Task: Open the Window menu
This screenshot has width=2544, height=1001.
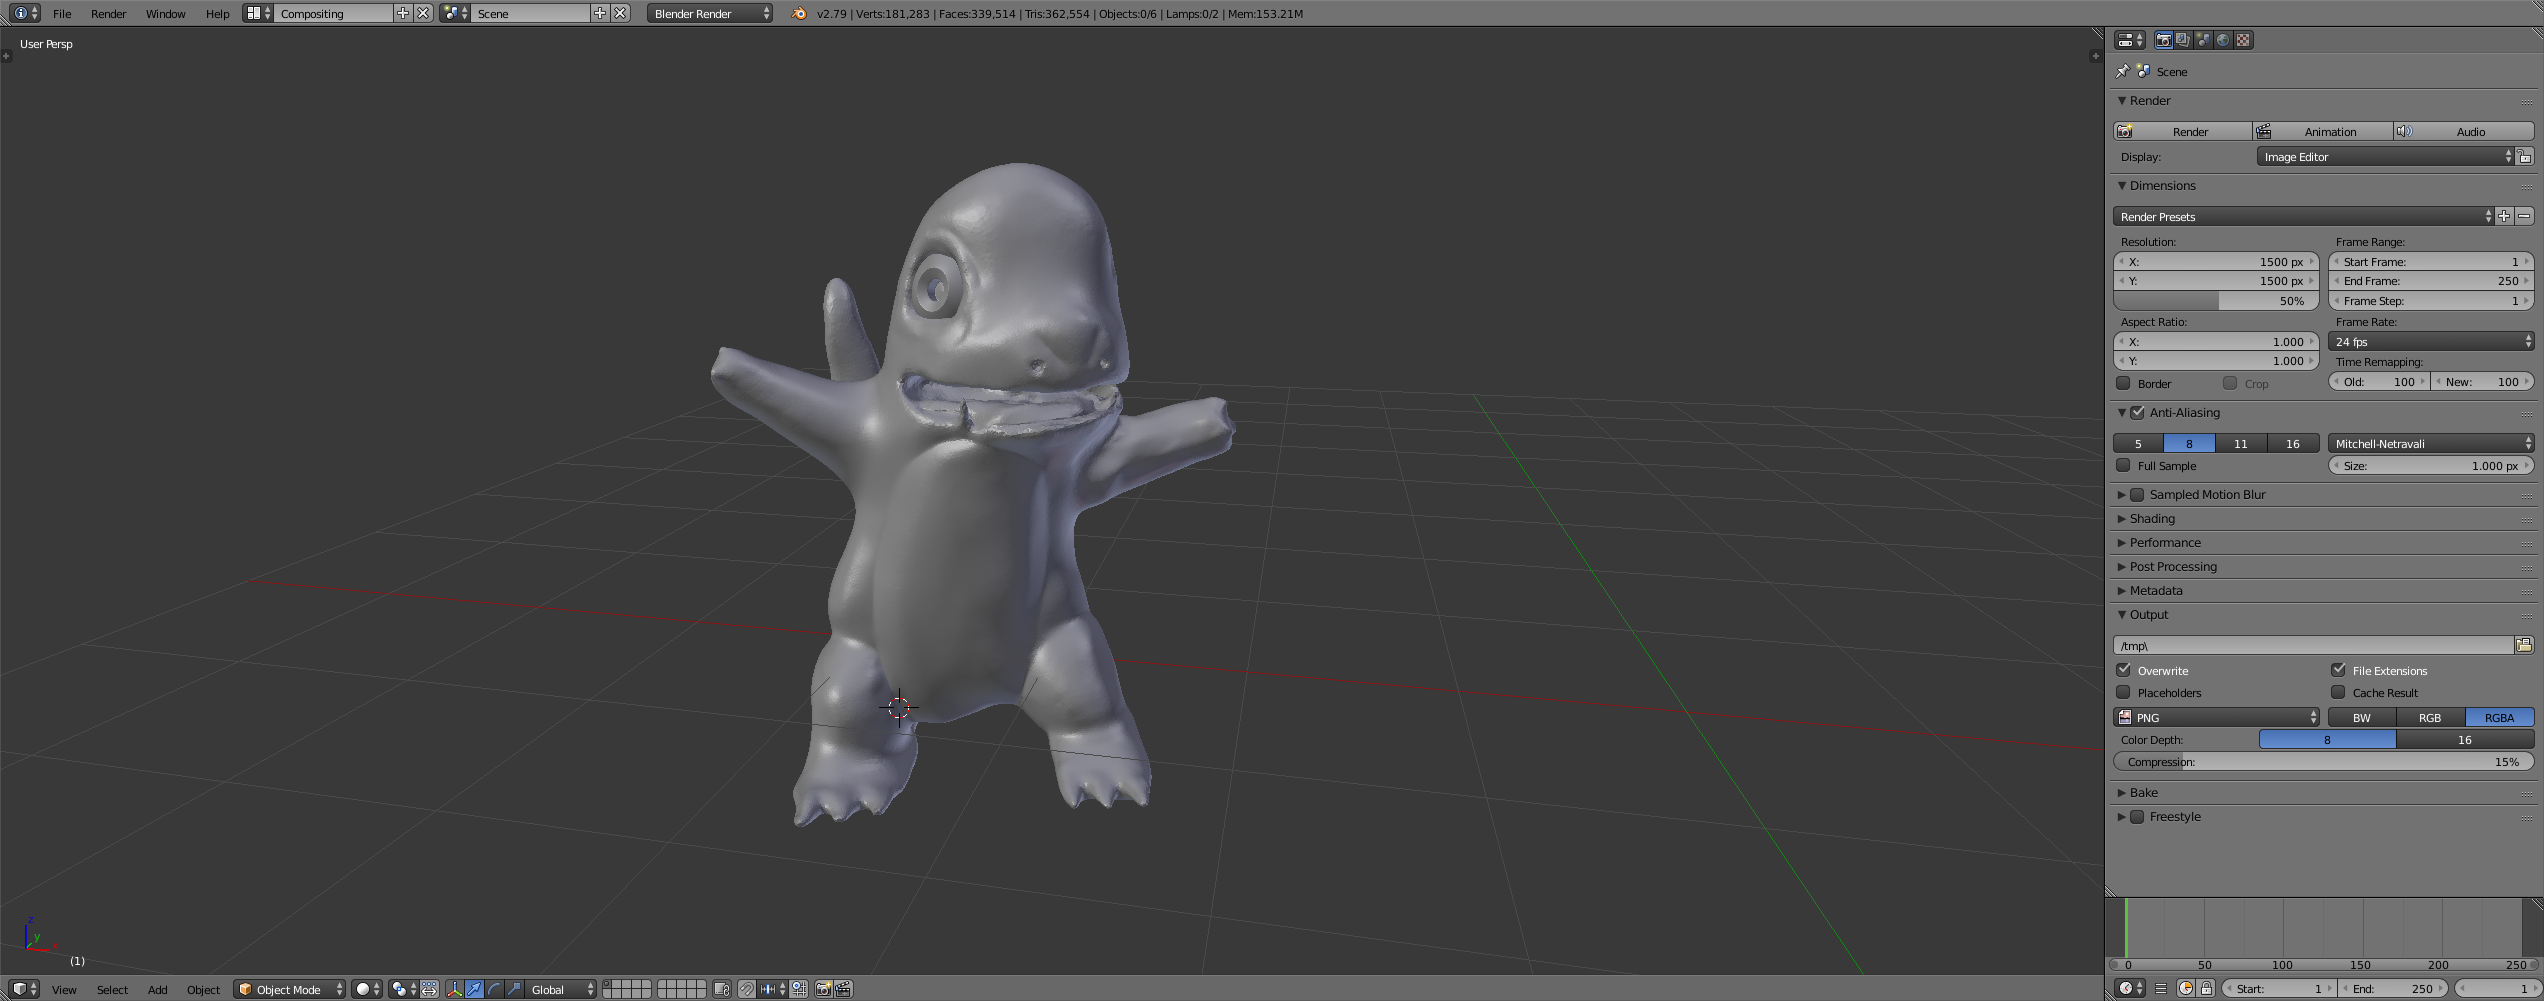Action: (x=166, y=13)
